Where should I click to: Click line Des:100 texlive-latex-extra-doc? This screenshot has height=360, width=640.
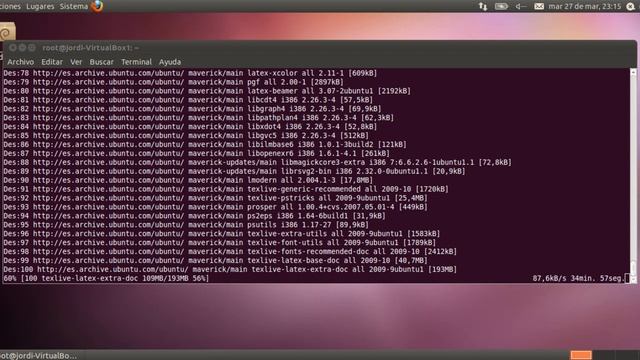pos(230,270)
